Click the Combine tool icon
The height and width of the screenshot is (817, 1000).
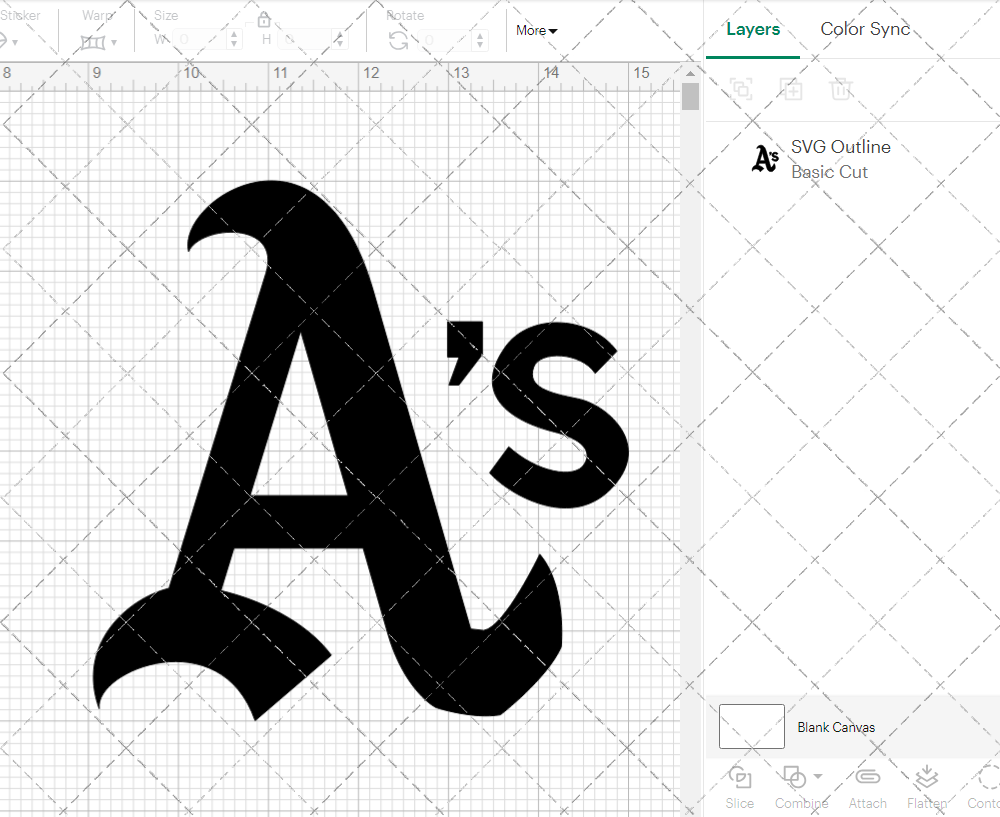(x=795, y=777)
